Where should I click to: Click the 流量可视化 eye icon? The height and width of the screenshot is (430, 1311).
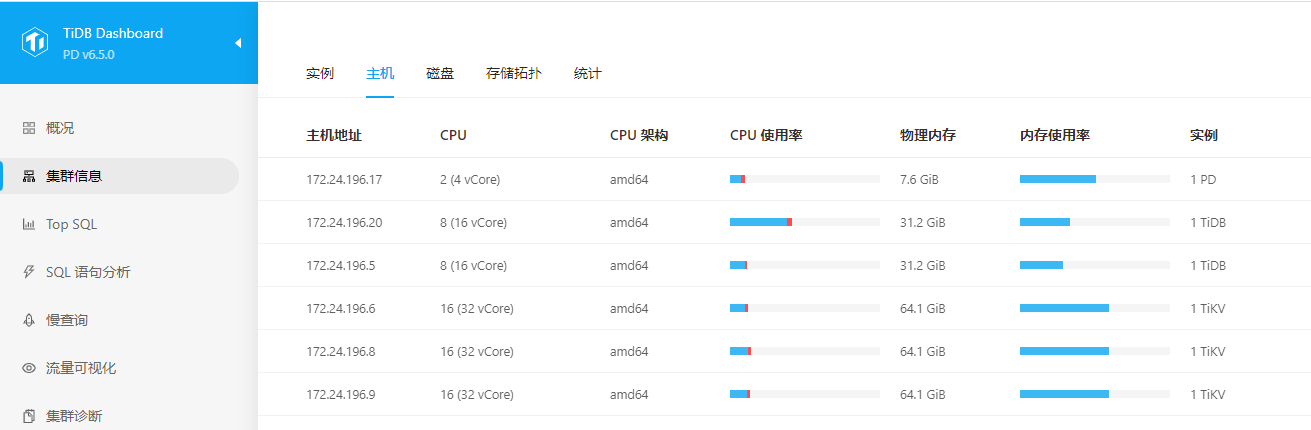[29, 368]
